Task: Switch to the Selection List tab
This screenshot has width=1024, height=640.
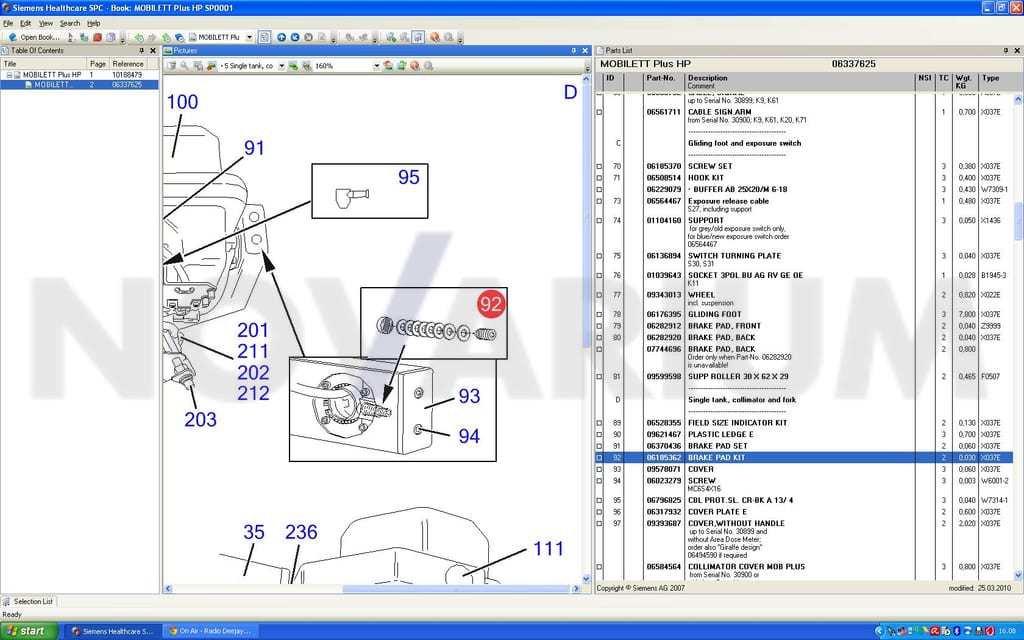Action: coord(29,601)
